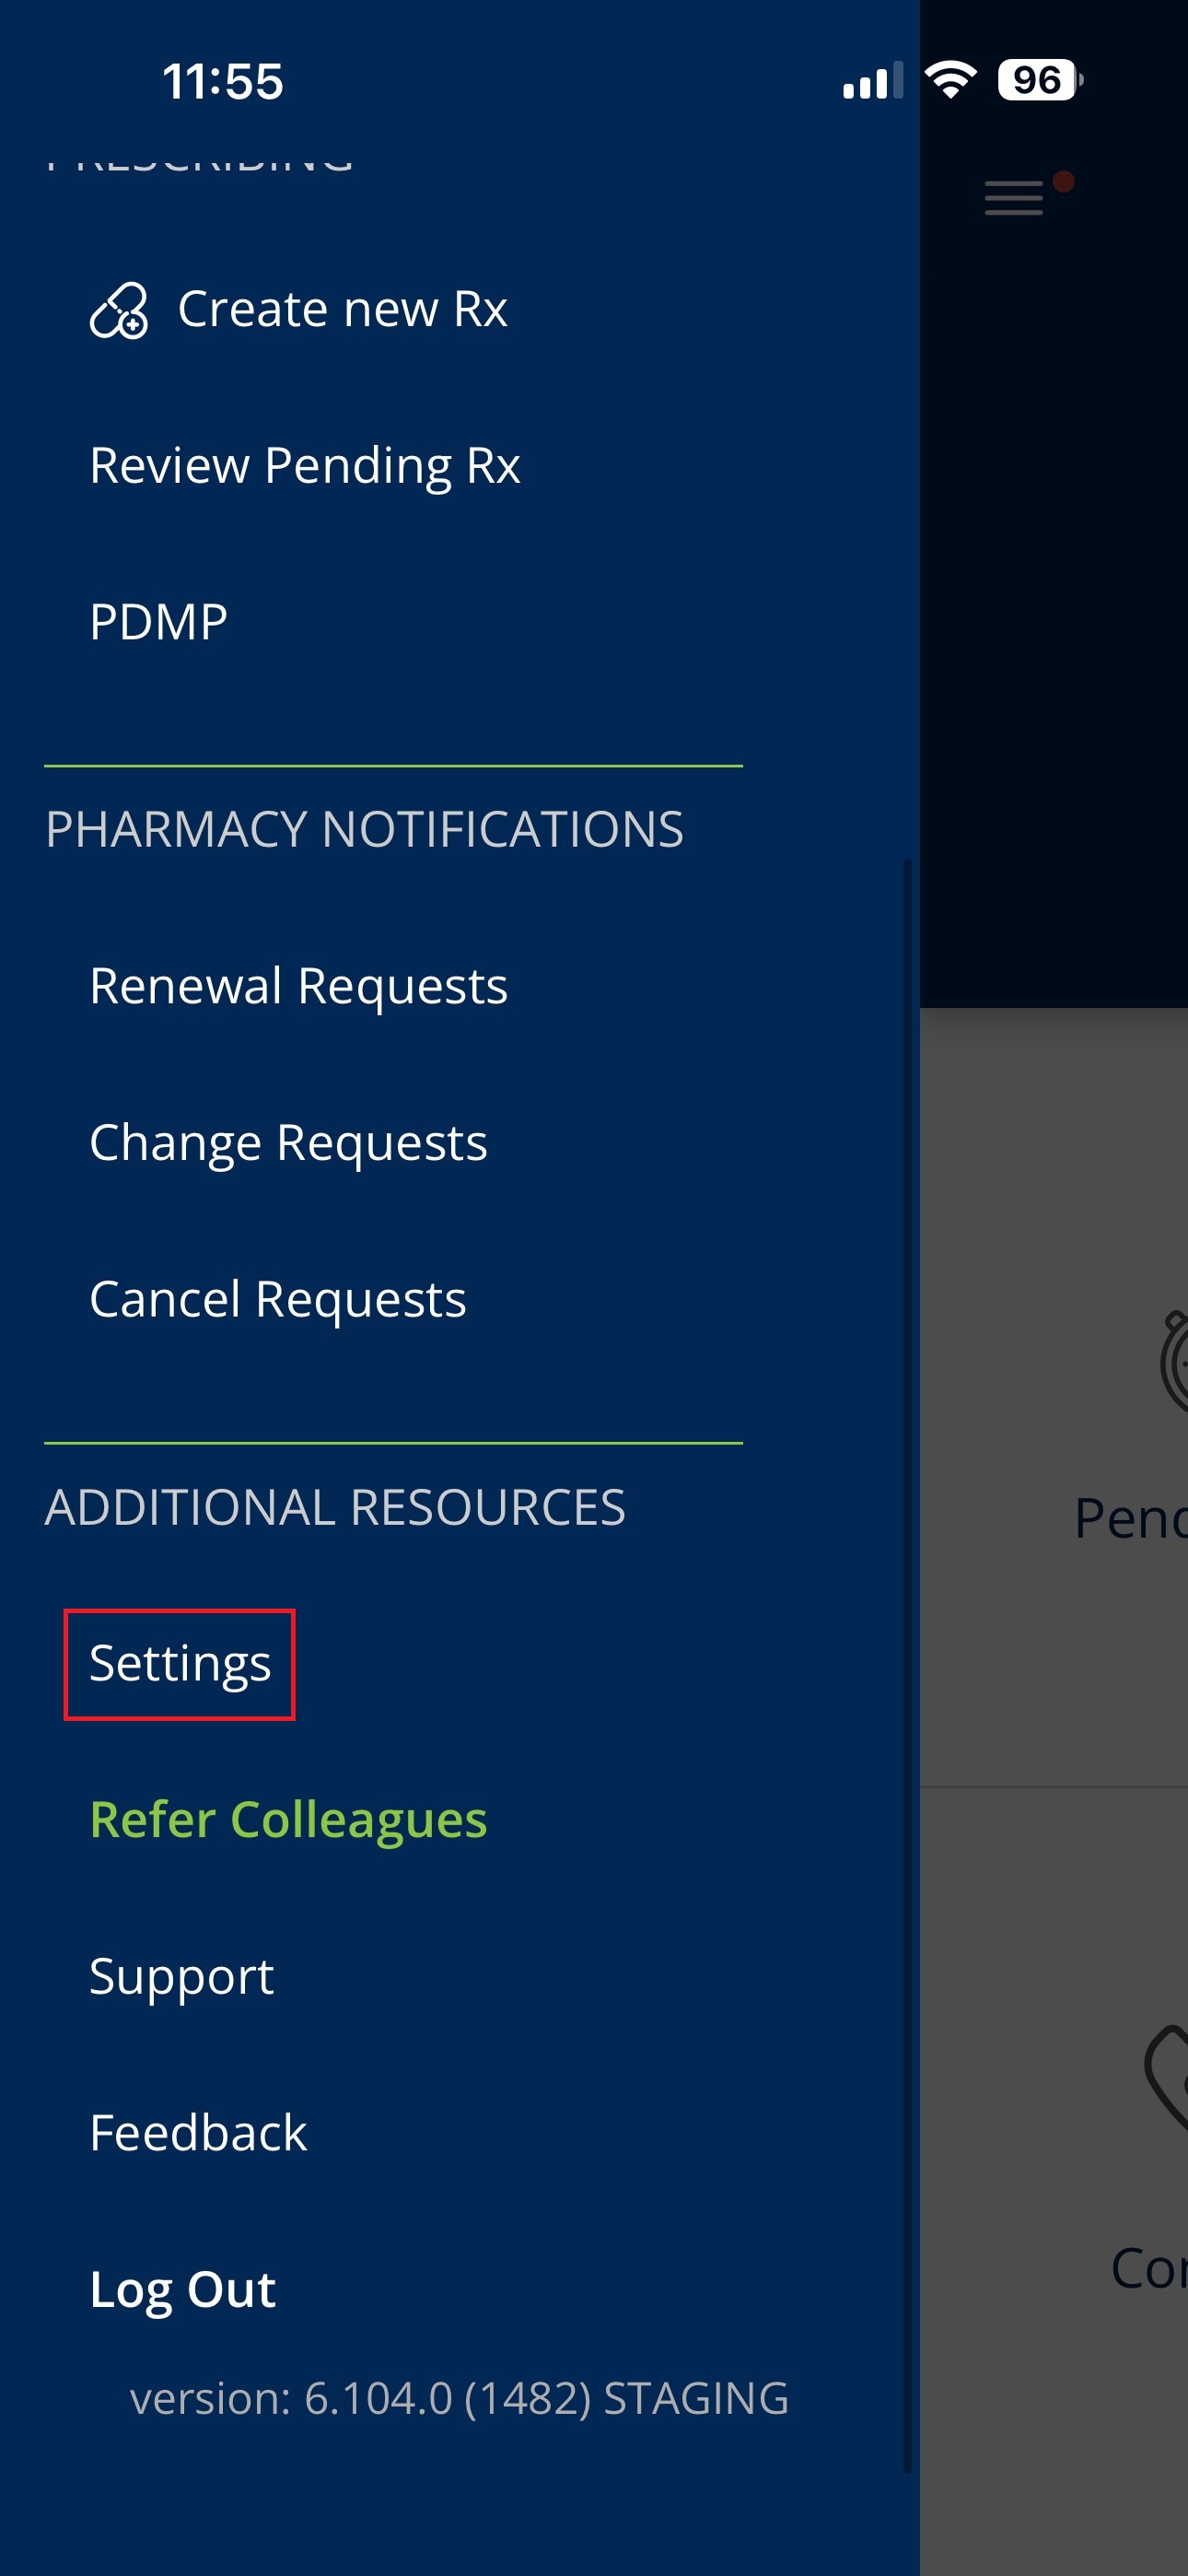Image resolution: width=1188 pixels, height=2576 pixels.
Task: Open Renewal Requests
Action: 298,986
